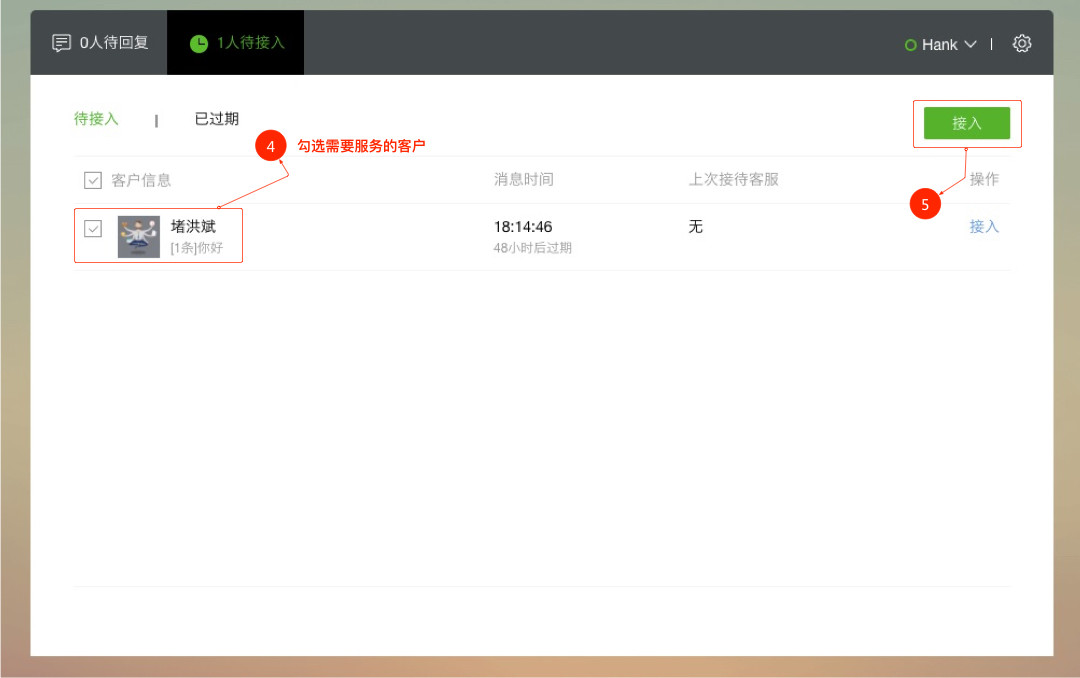1080x678 pixels.
Task: Click the chat bubble icon for pending replies
Action: tap(61, 43)
